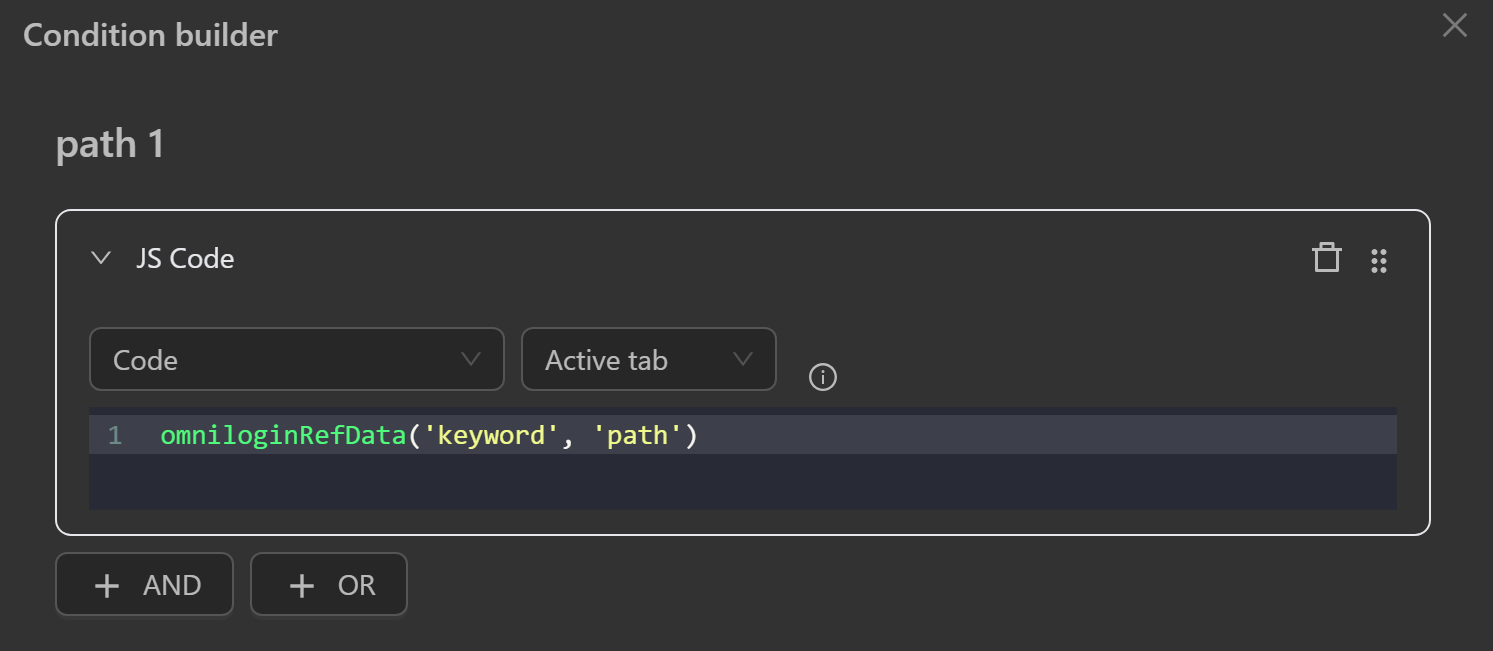Select the JS Code label text
Screen dimensions: 1493x651
click(x=185, y=257)
